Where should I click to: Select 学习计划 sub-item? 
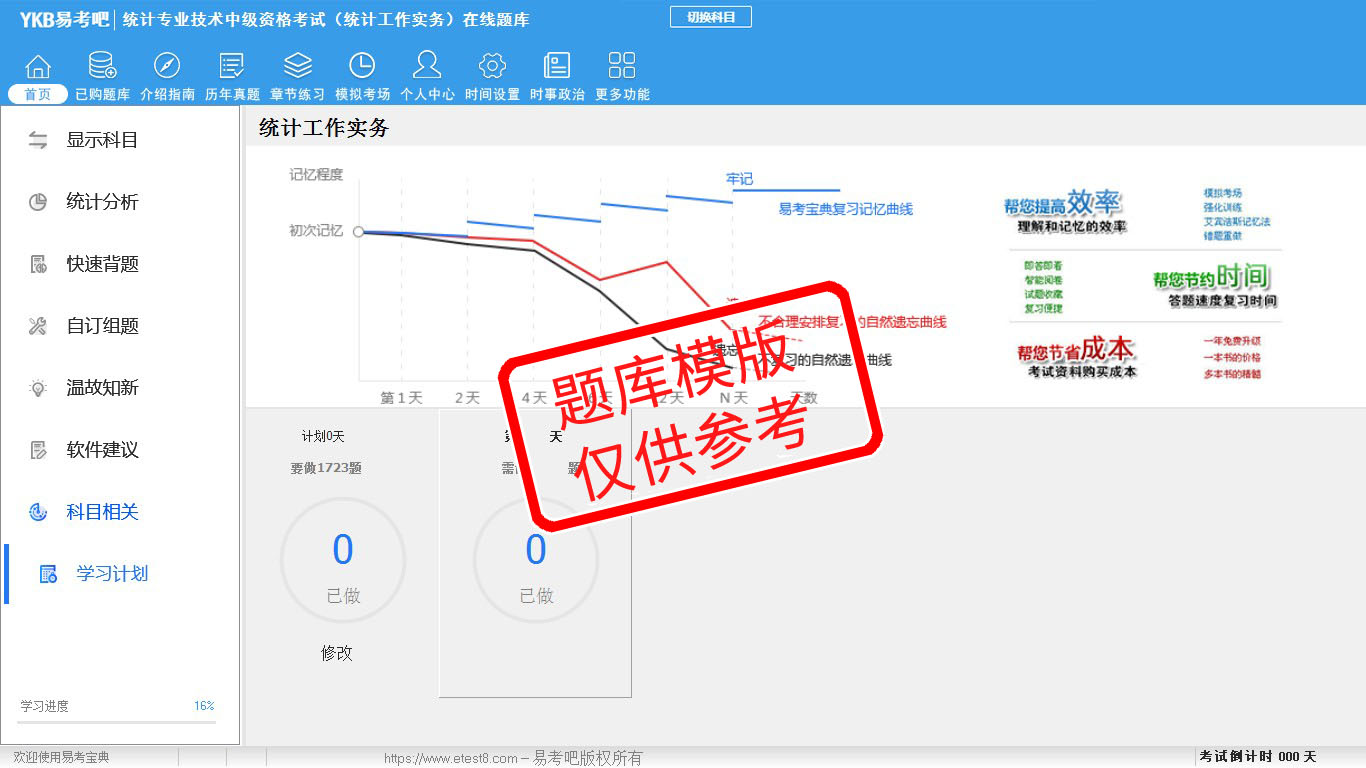[x=111, y=574]
